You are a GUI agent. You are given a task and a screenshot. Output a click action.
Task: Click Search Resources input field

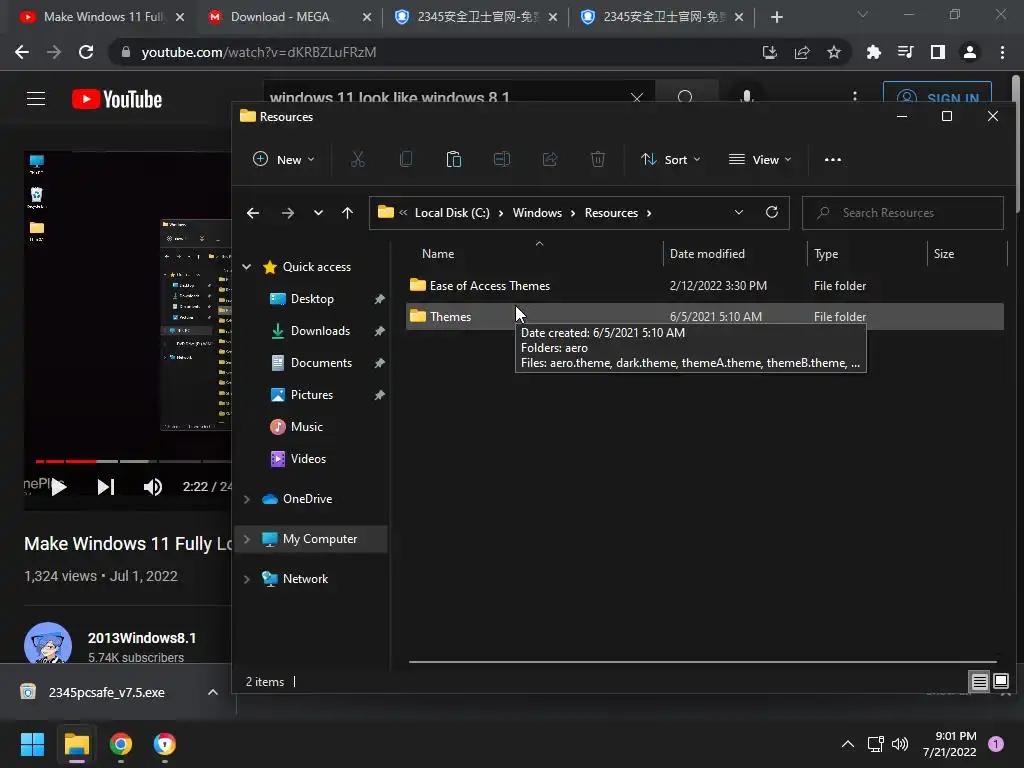(x=903, y=213)
